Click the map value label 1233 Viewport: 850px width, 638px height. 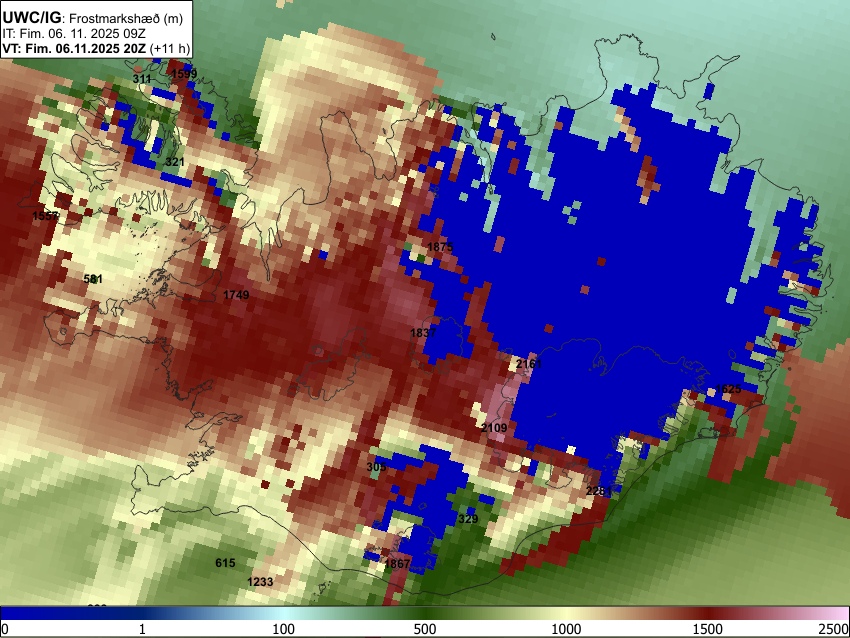tap(260, 582)
